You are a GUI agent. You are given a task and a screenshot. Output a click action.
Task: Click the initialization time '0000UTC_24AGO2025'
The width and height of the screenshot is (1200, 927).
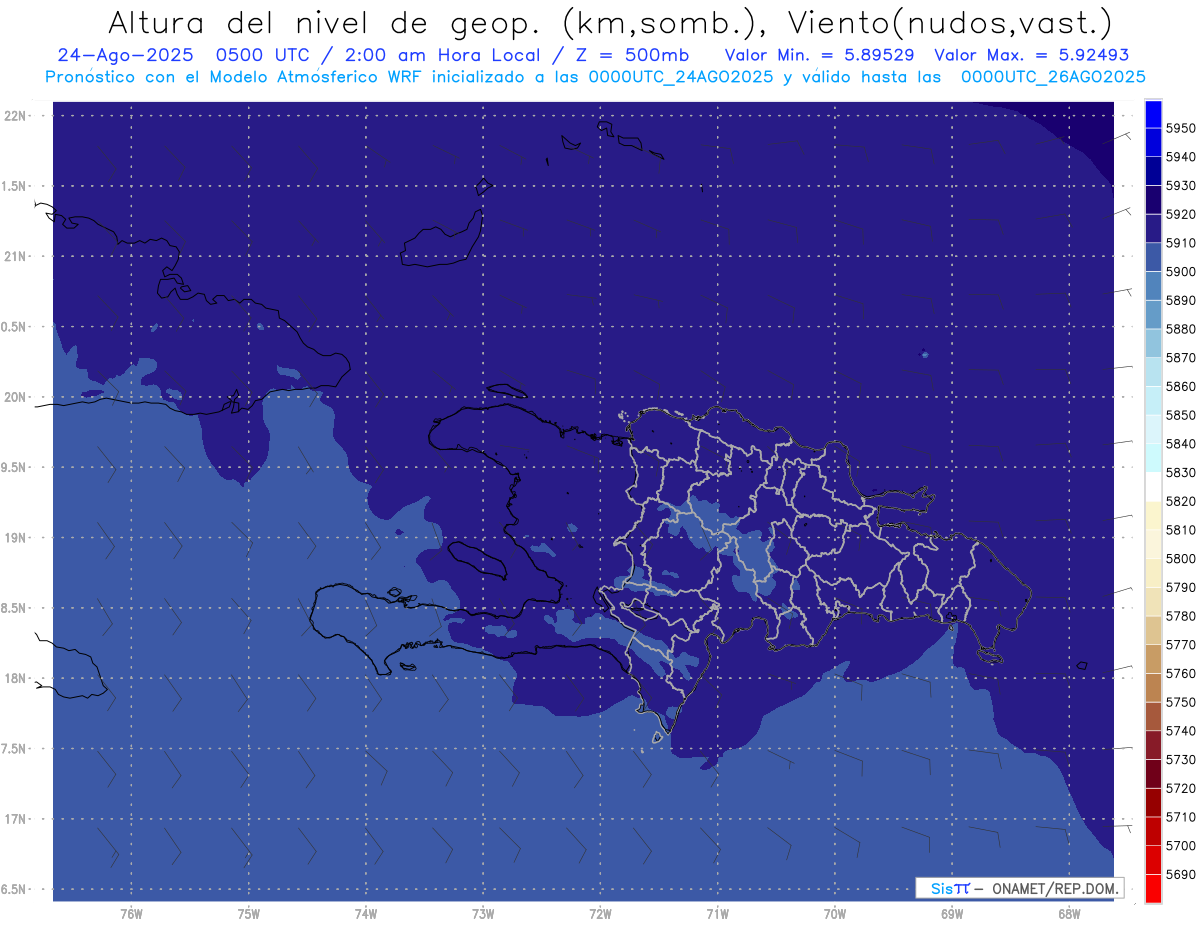point(681,76)
